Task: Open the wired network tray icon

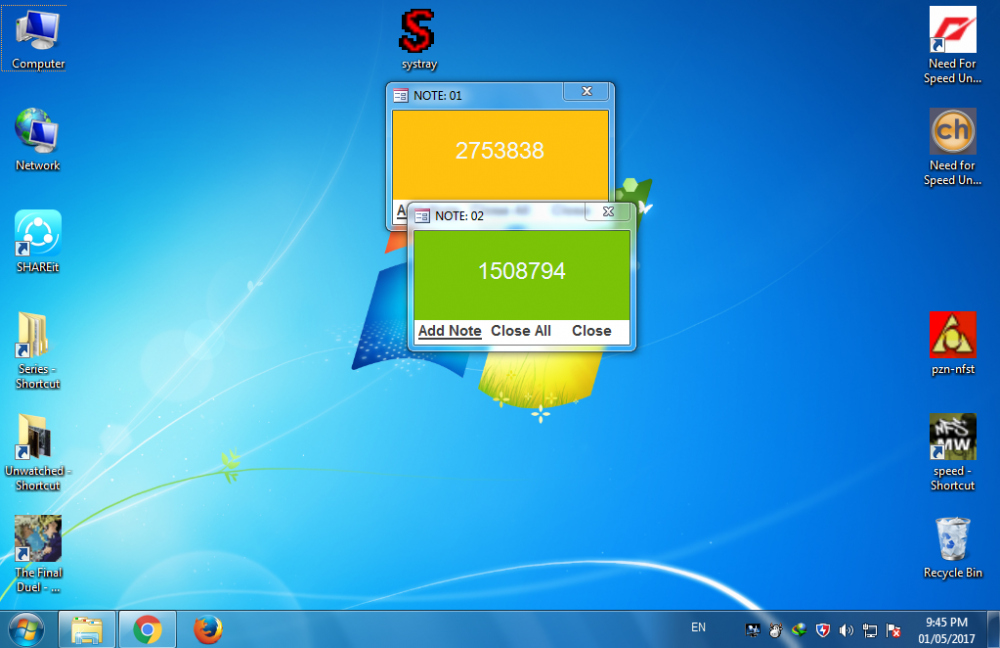Action: [x=870, y=630]
